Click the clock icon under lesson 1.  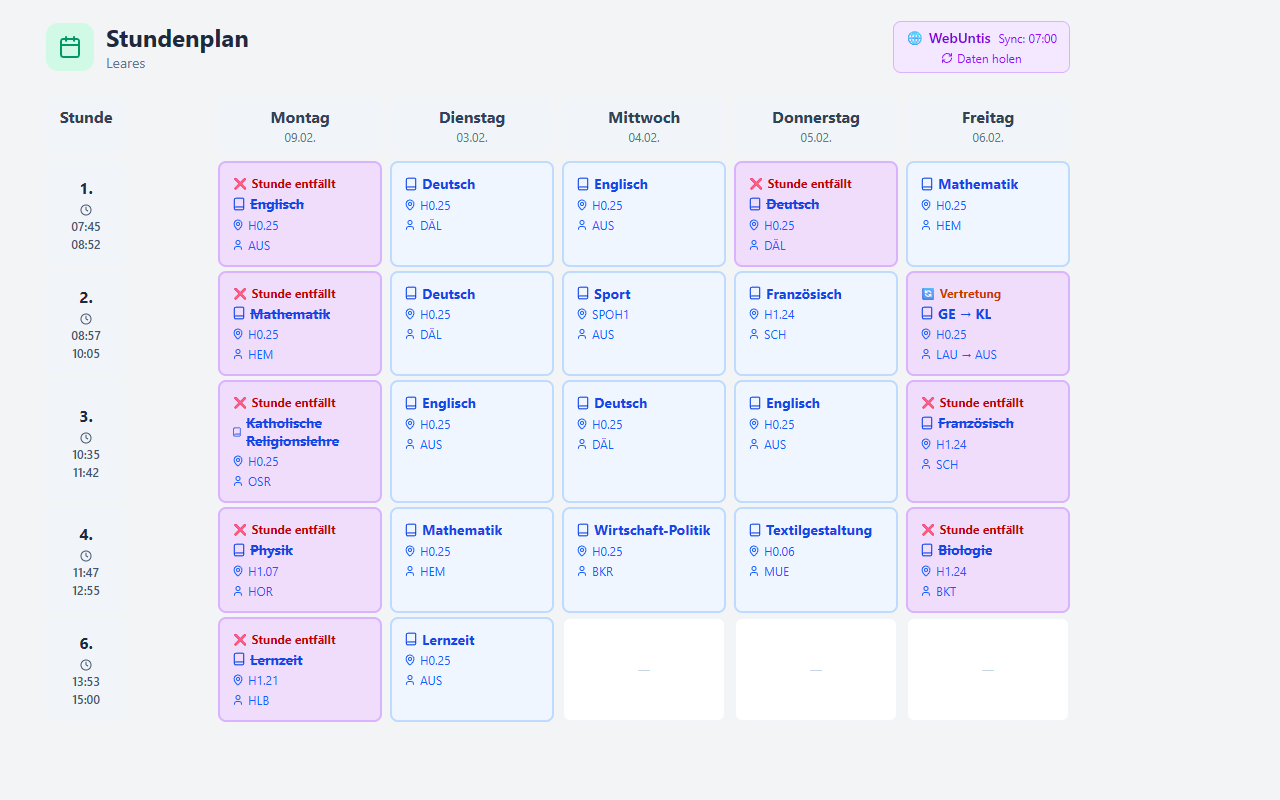pyautogui.click(x=86, y=210)
